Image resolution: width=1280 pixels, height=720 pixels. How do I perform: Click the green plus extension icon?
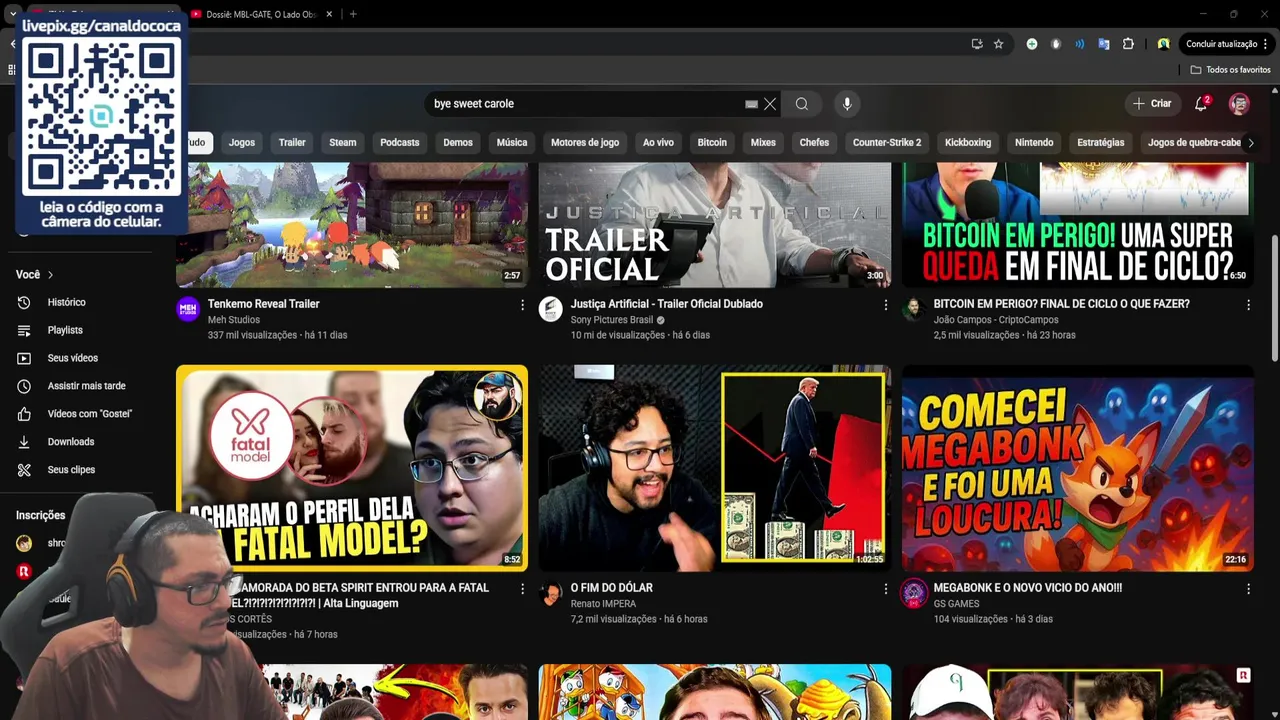coord(1032,44)
